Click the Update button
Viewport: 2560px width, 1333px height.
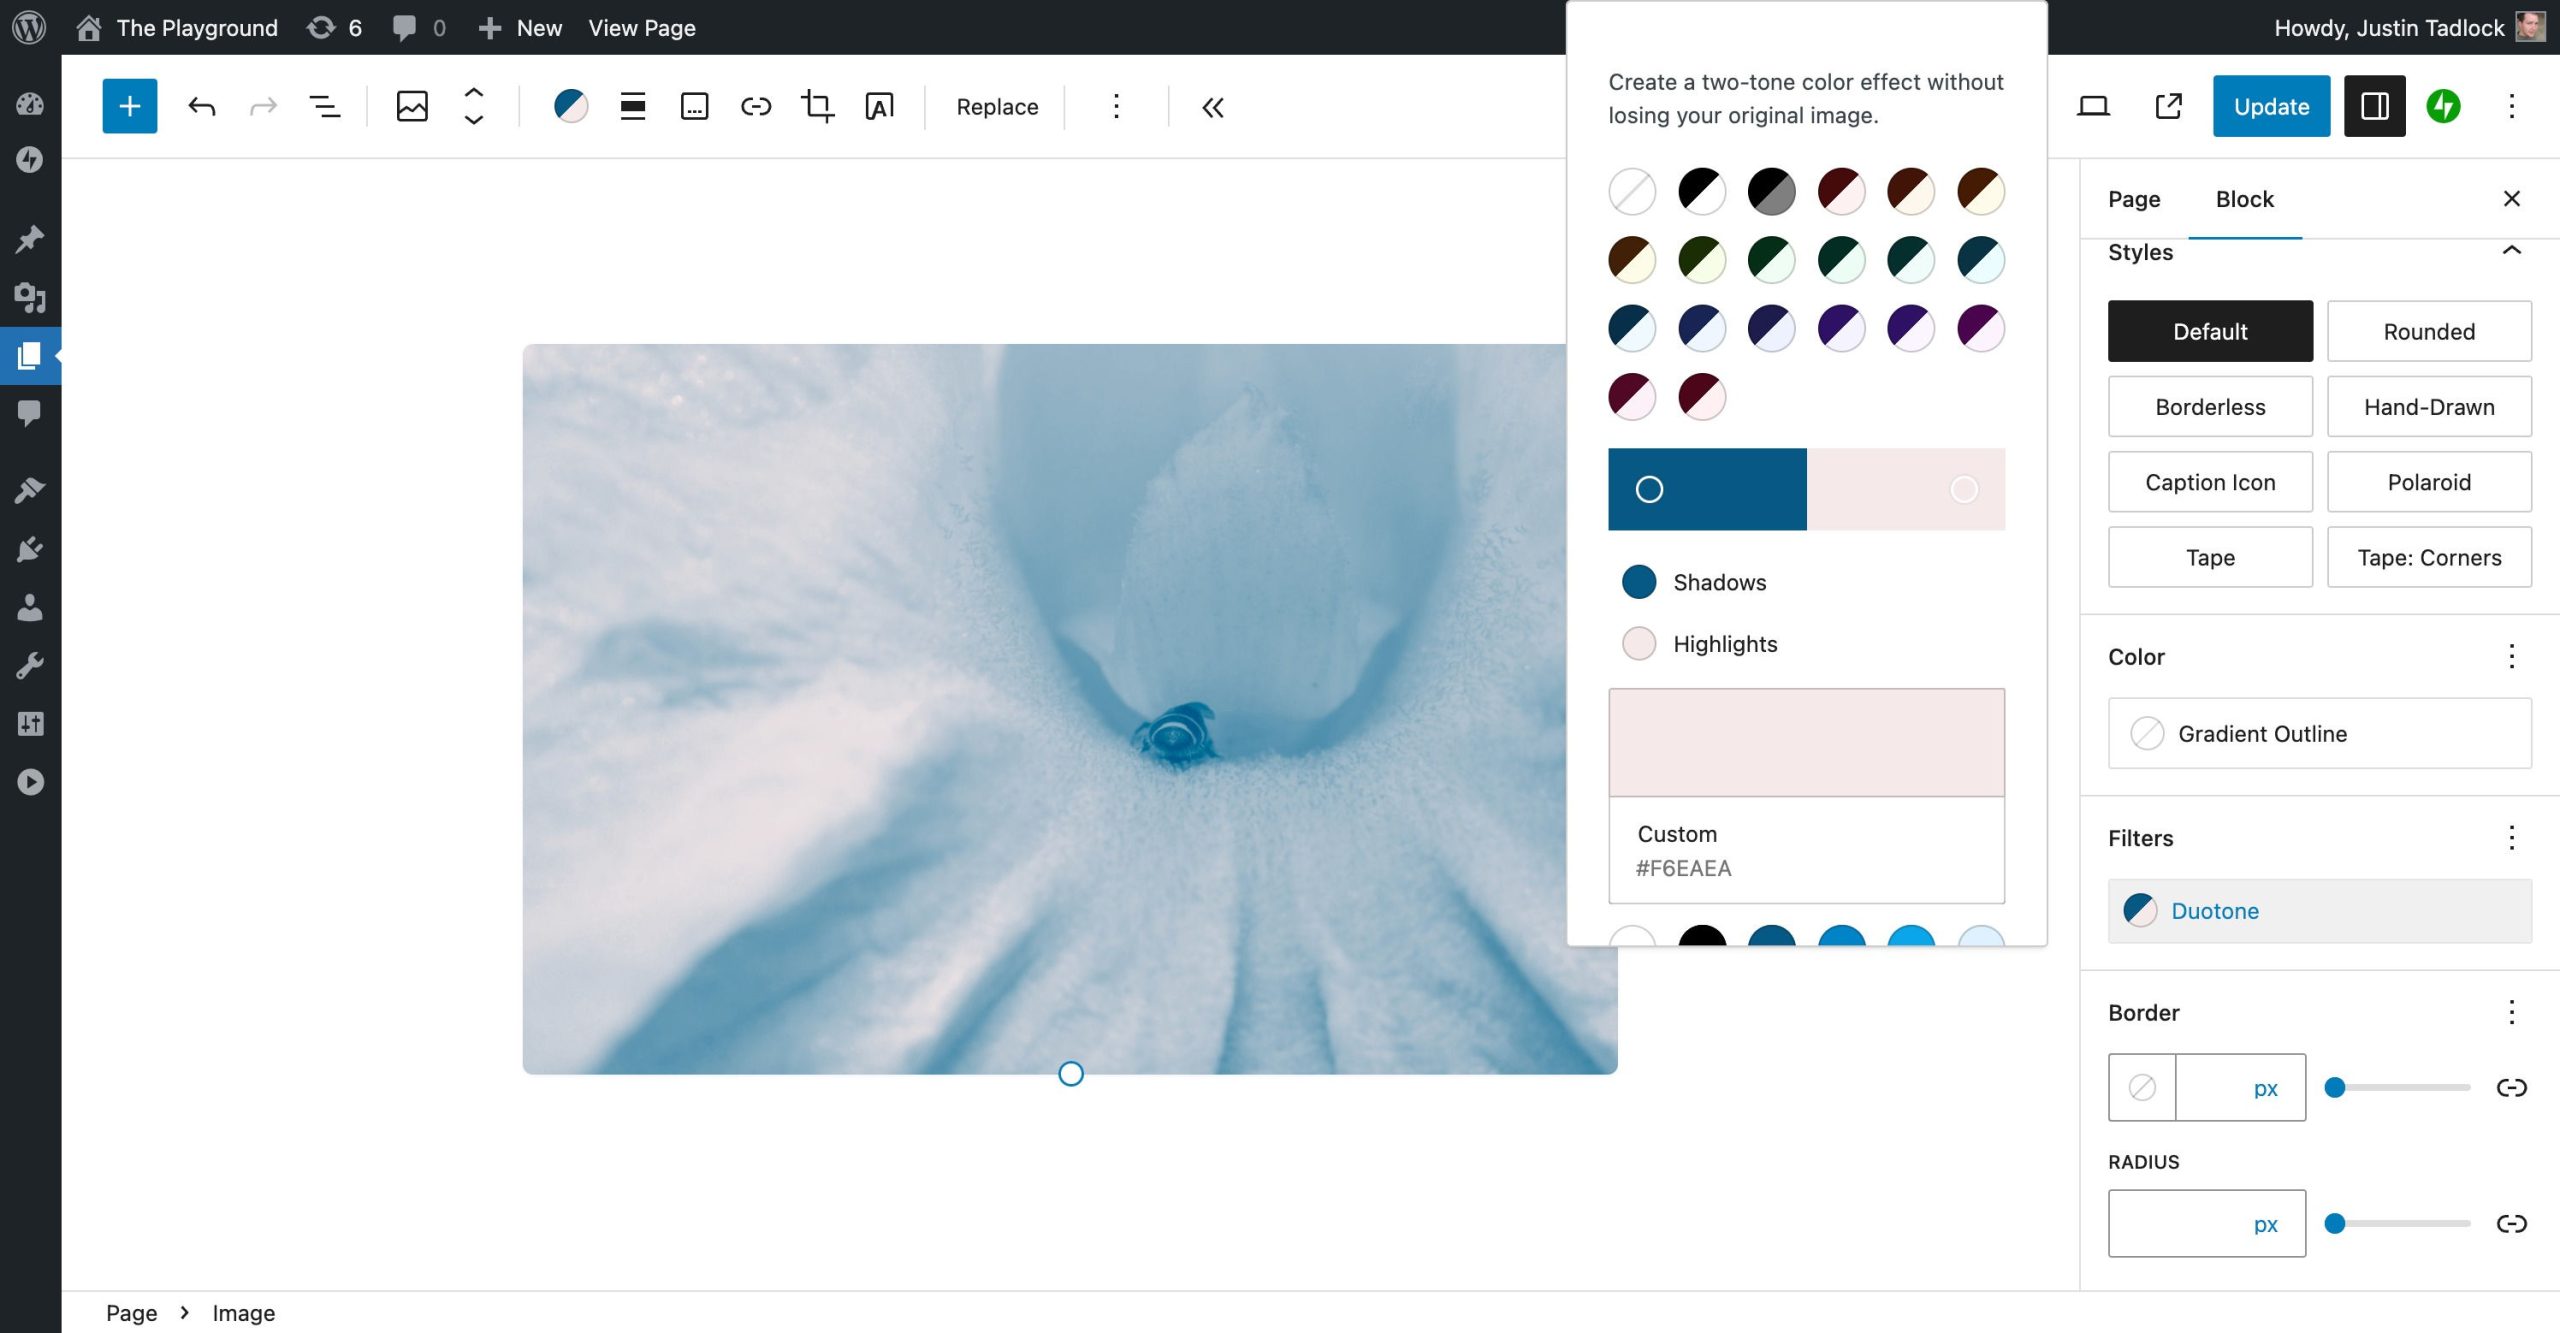pos(2271,105)
